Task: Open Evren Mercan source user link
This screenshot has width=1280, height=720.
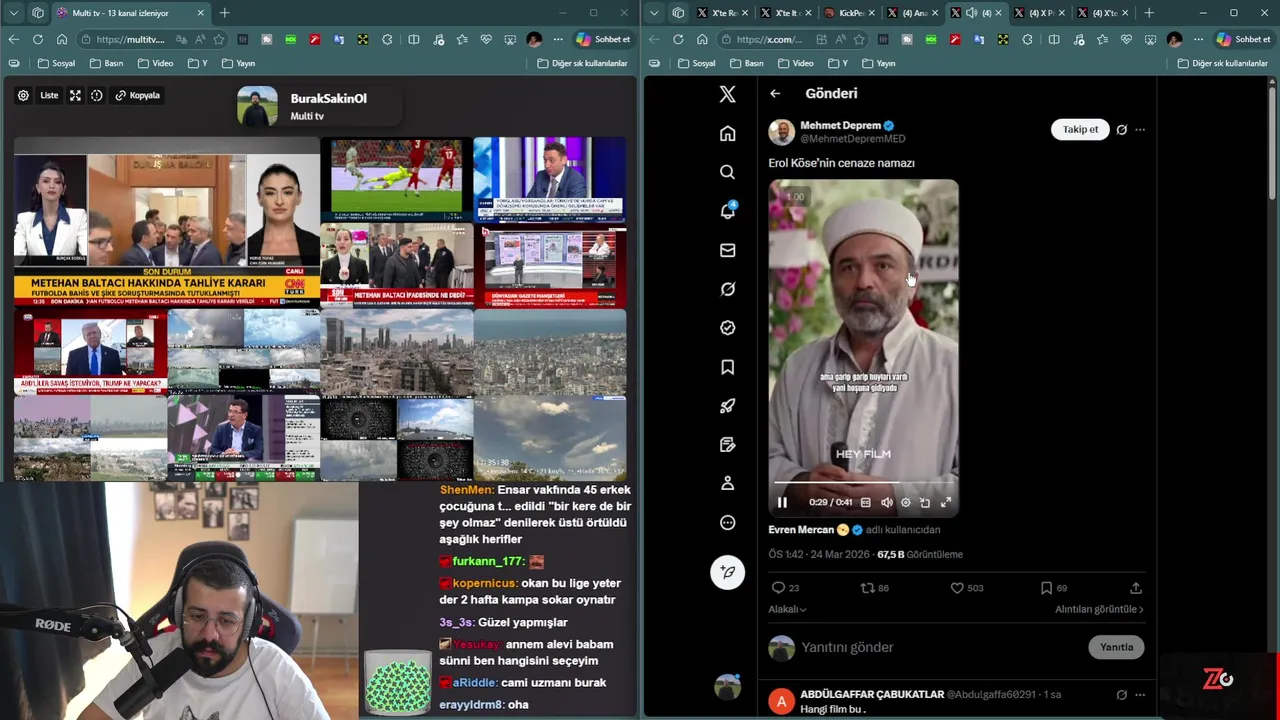Action: (801, 529)
